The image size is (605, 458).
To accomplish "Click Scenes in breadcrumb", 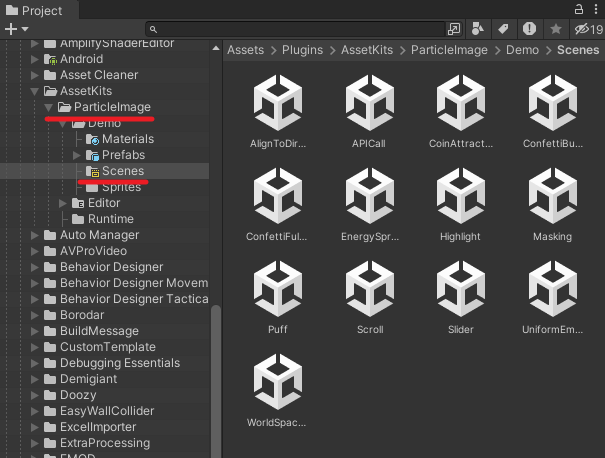I will point(578,50).
